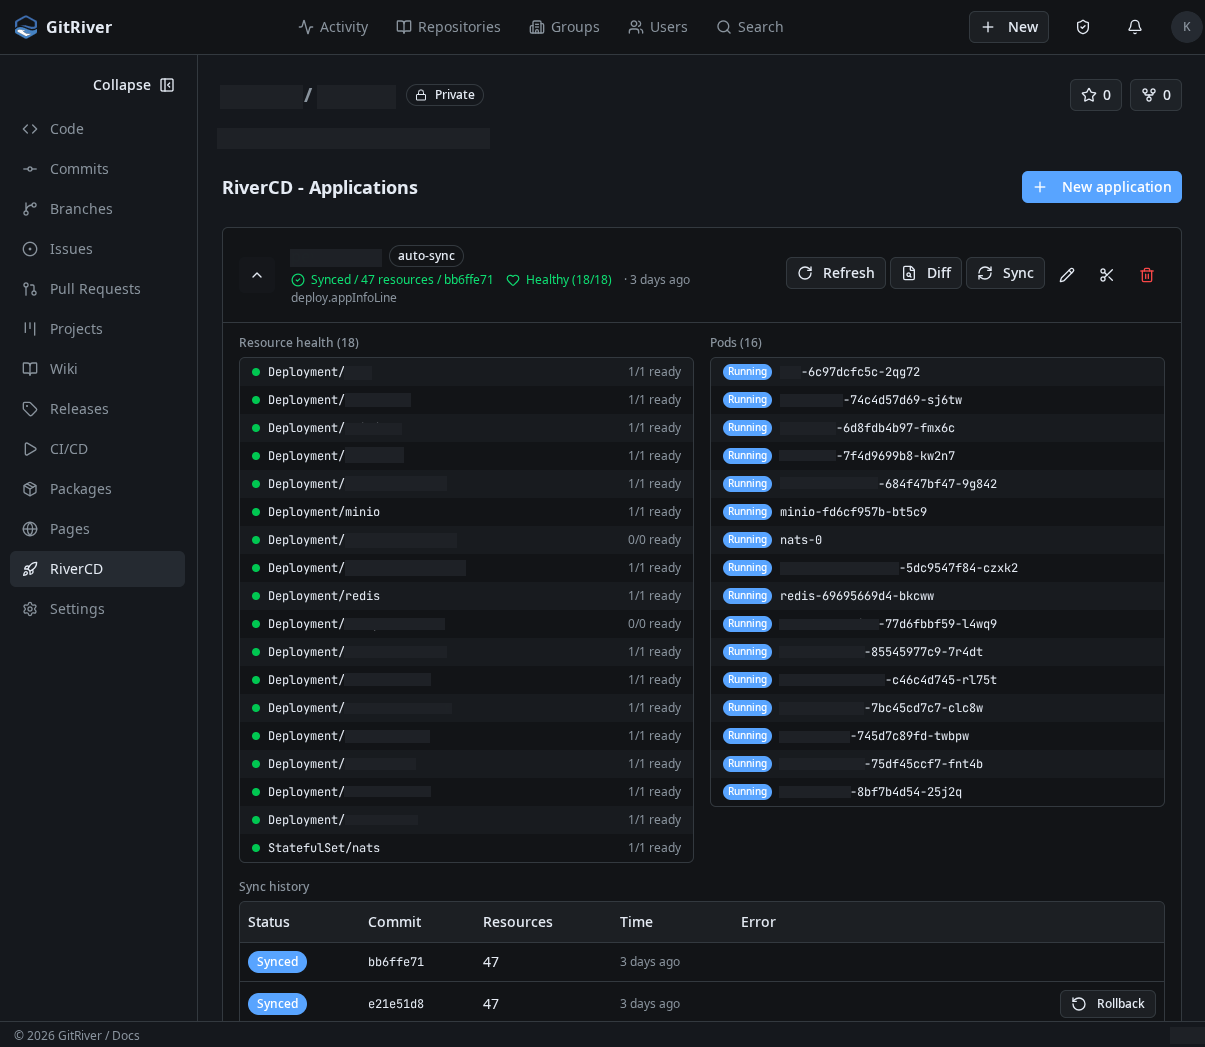Open Projects in the sidebar
The width and height of the screenshot is (1205, 1047).
(97, 329)
